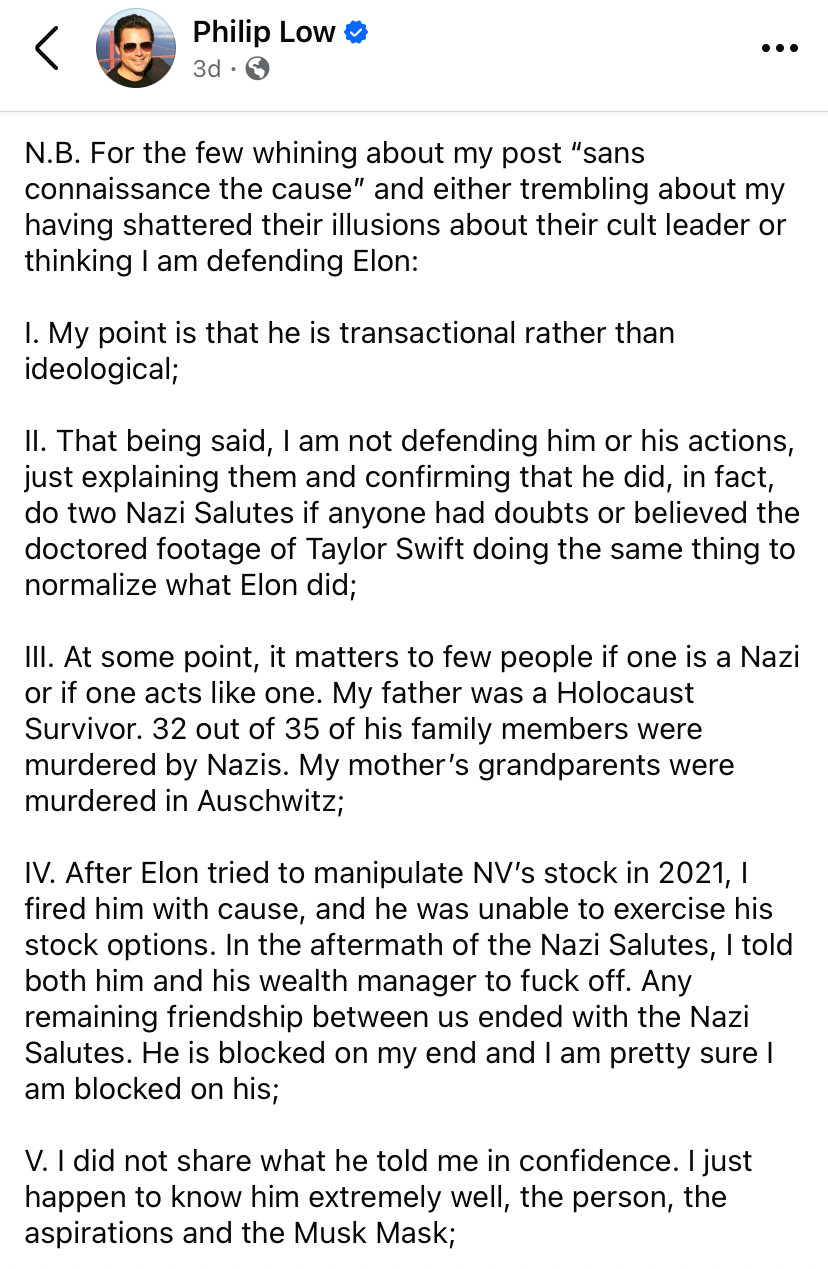Tap point V paragraph about confidence
828x1269 pixels.
click(x=390, y=1196)
